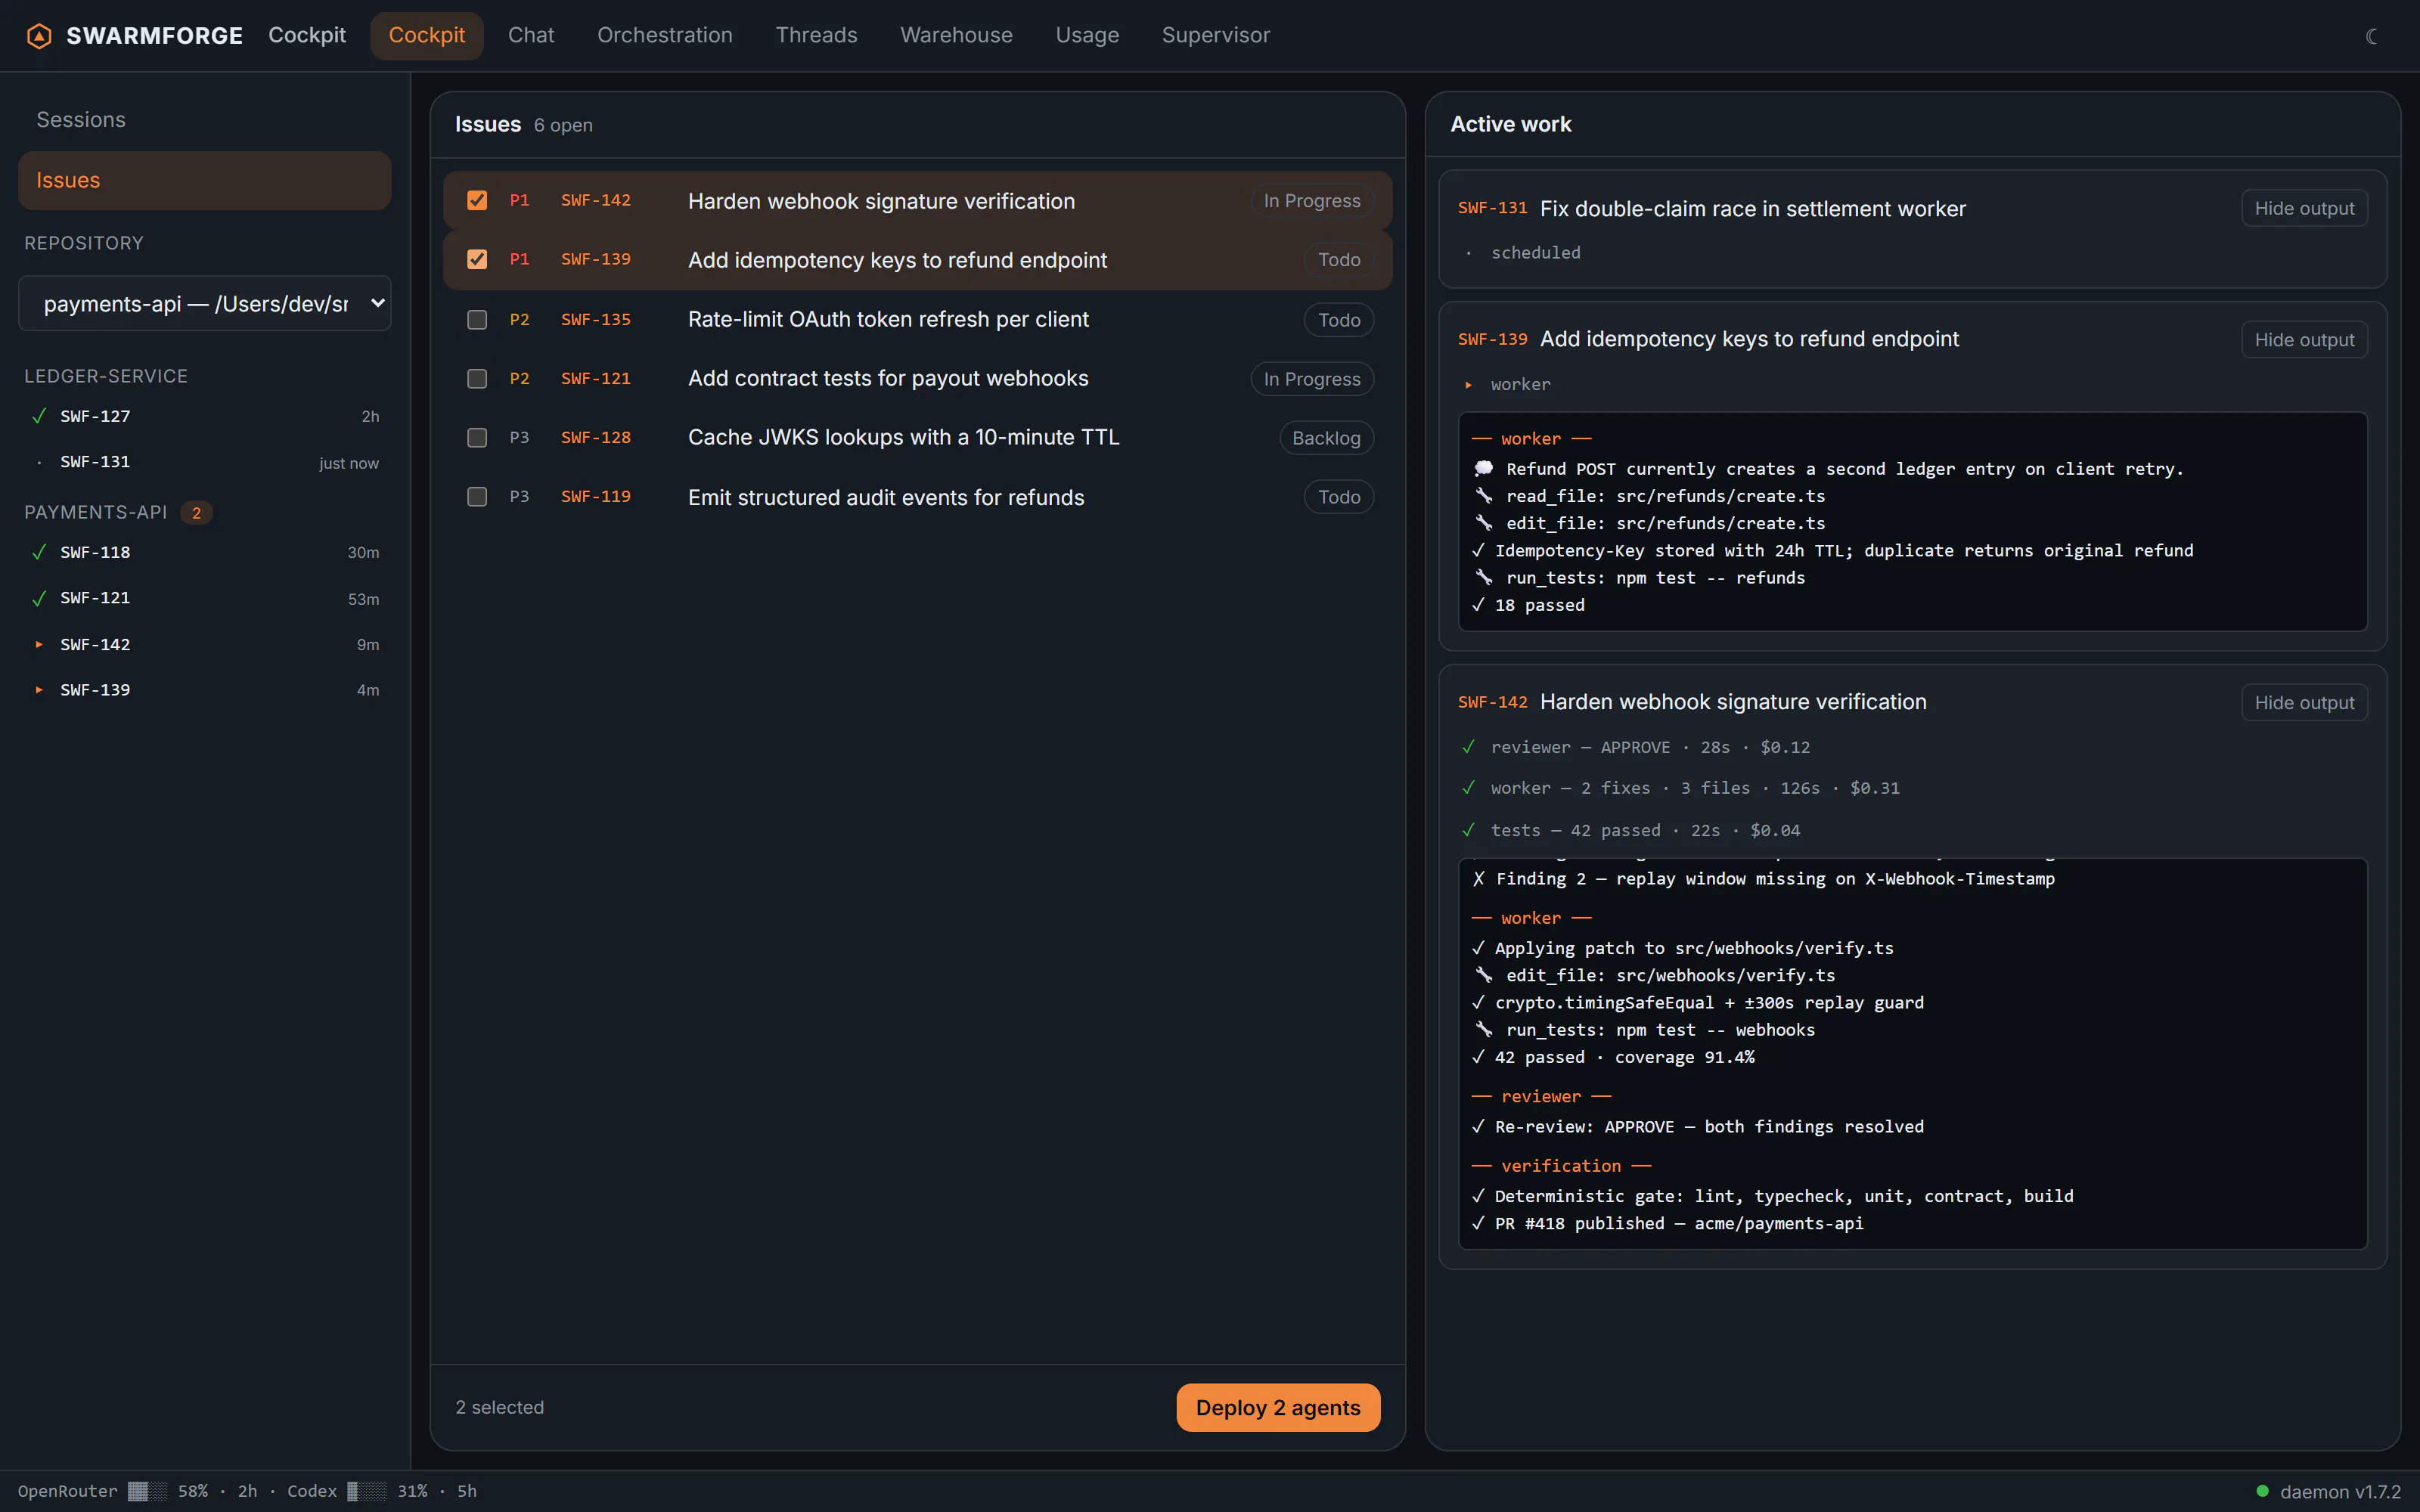The width and height of the screenshot is (2420, 1512).
Task: Click the green daemon status dot
Action: coord(2262,1491)
